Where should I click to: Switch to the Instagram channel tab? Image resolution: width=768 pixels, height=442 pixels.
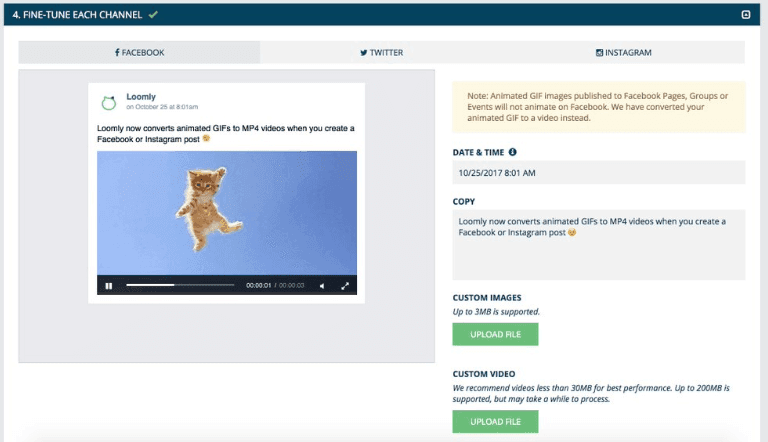pyautogui.click(x=624, y=52)
